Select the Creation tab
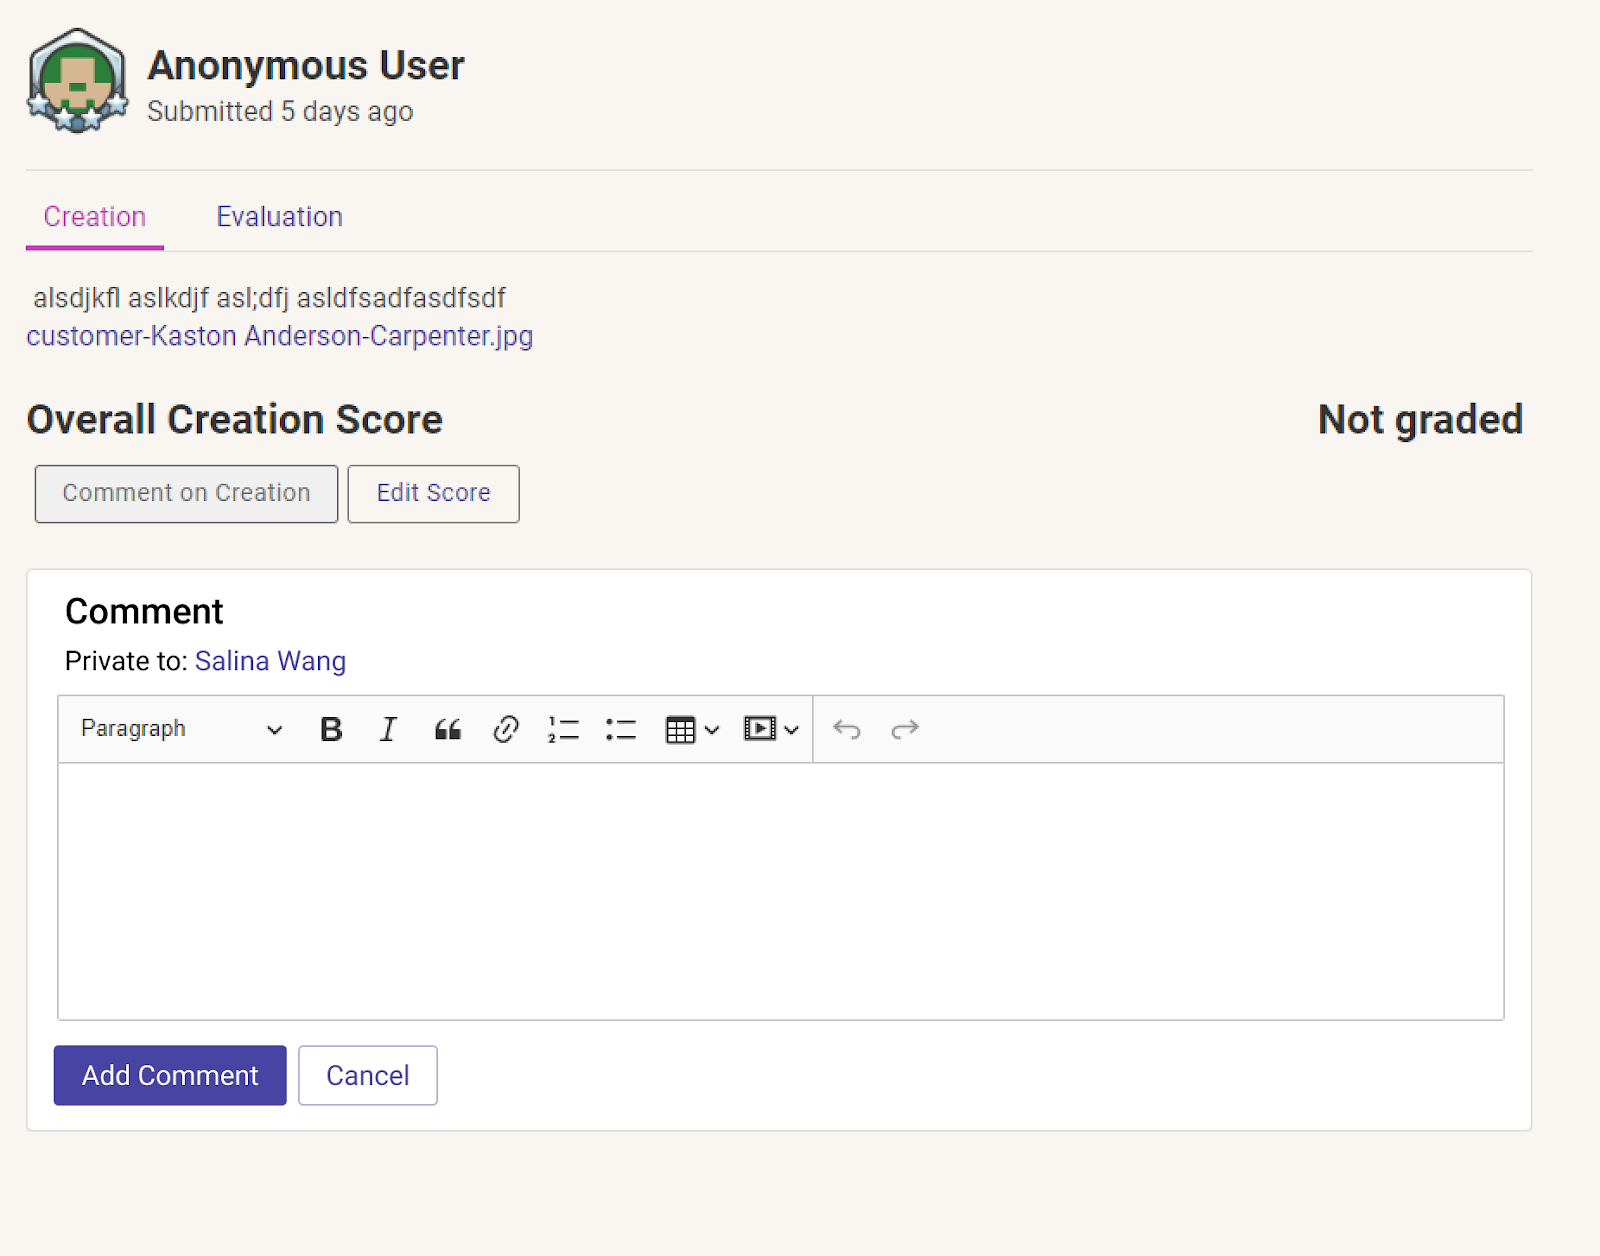The image size is (1600, 1256). coord(95,217)
